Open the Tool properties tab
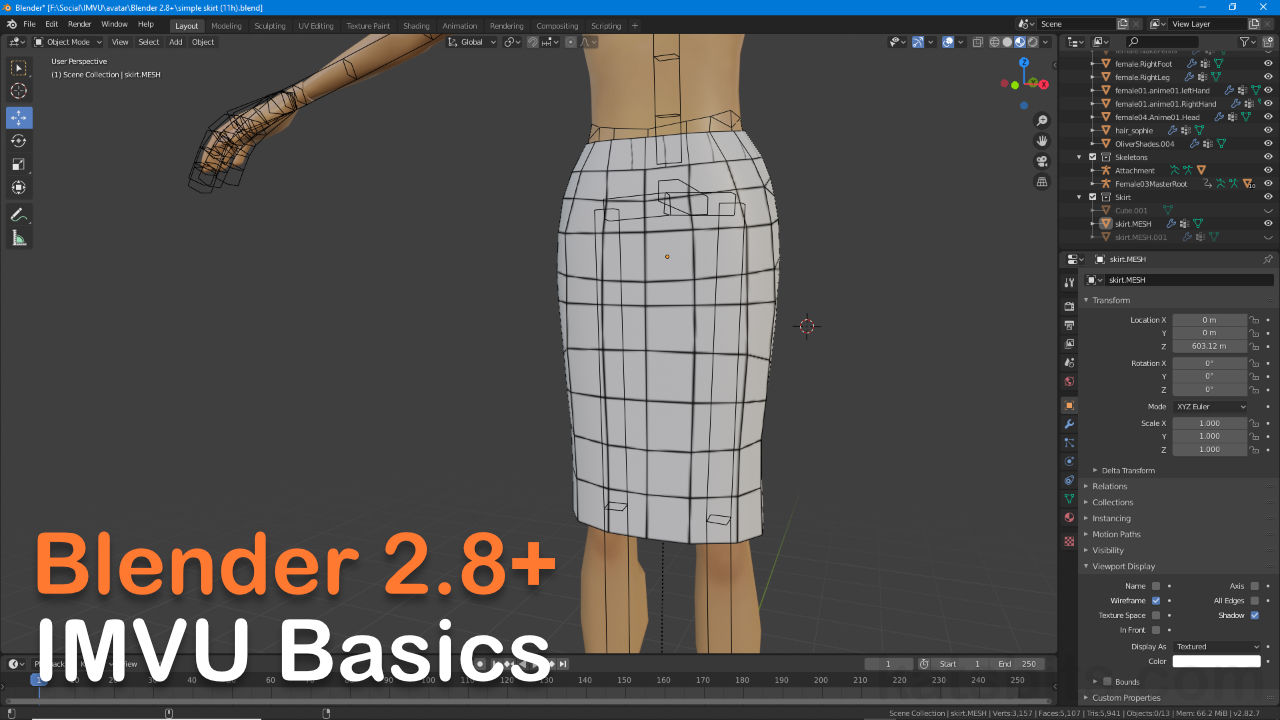1280x720 pixels. coord(1069,283)
